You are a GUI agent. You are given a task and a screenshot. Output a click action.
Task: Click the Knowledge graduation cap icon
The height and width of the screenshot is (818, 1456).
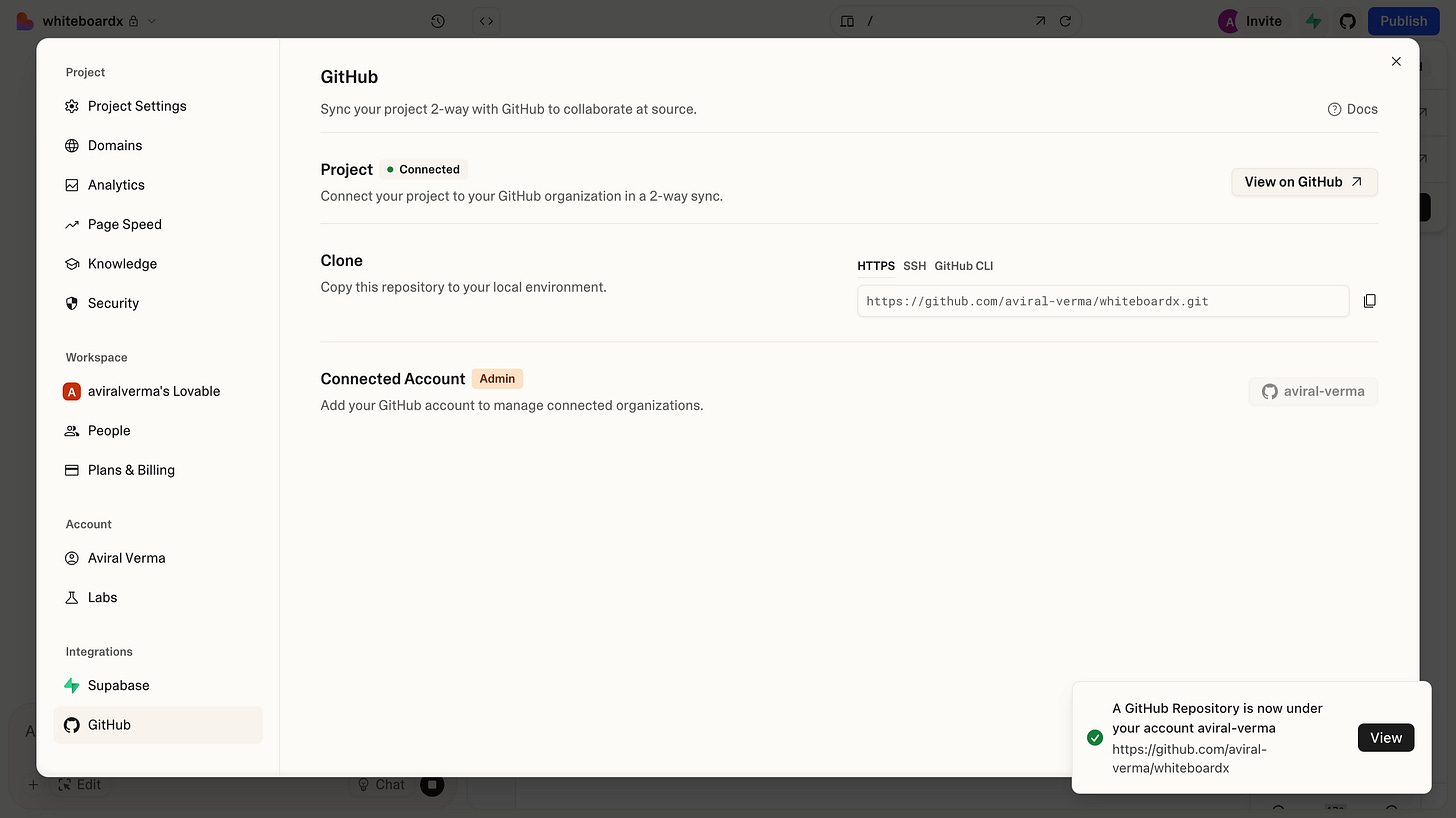72,264
